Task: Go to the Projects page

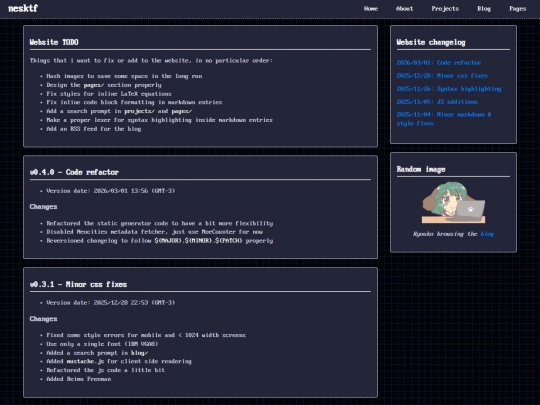Action: [x=445, y=9]
